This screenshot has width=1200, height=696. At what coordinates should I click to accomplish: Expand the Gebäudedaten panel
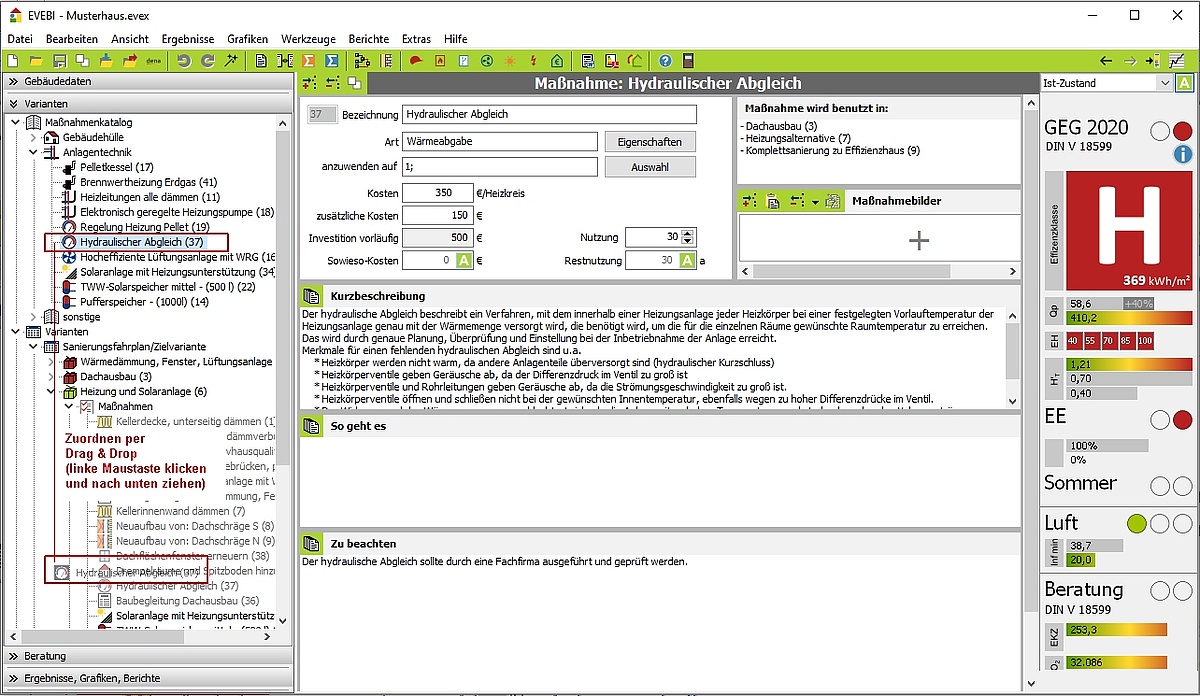click(148, 82)
